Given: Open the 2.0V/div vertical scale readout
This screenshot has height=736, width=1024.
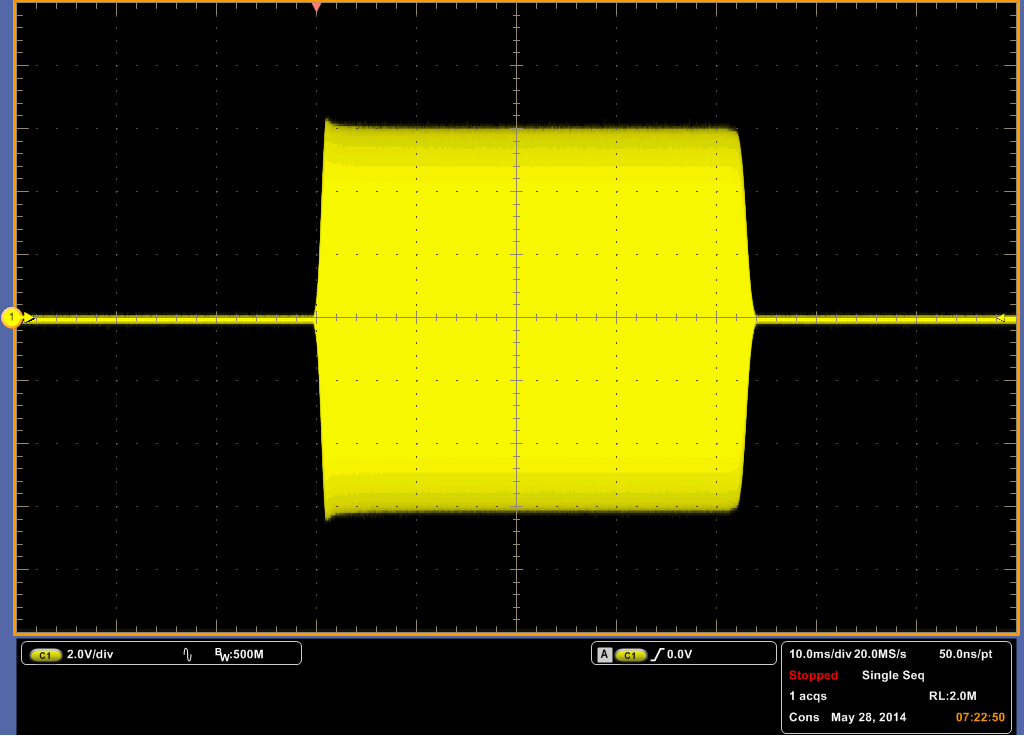Looking at the screenshot, I should coord(90,654).
